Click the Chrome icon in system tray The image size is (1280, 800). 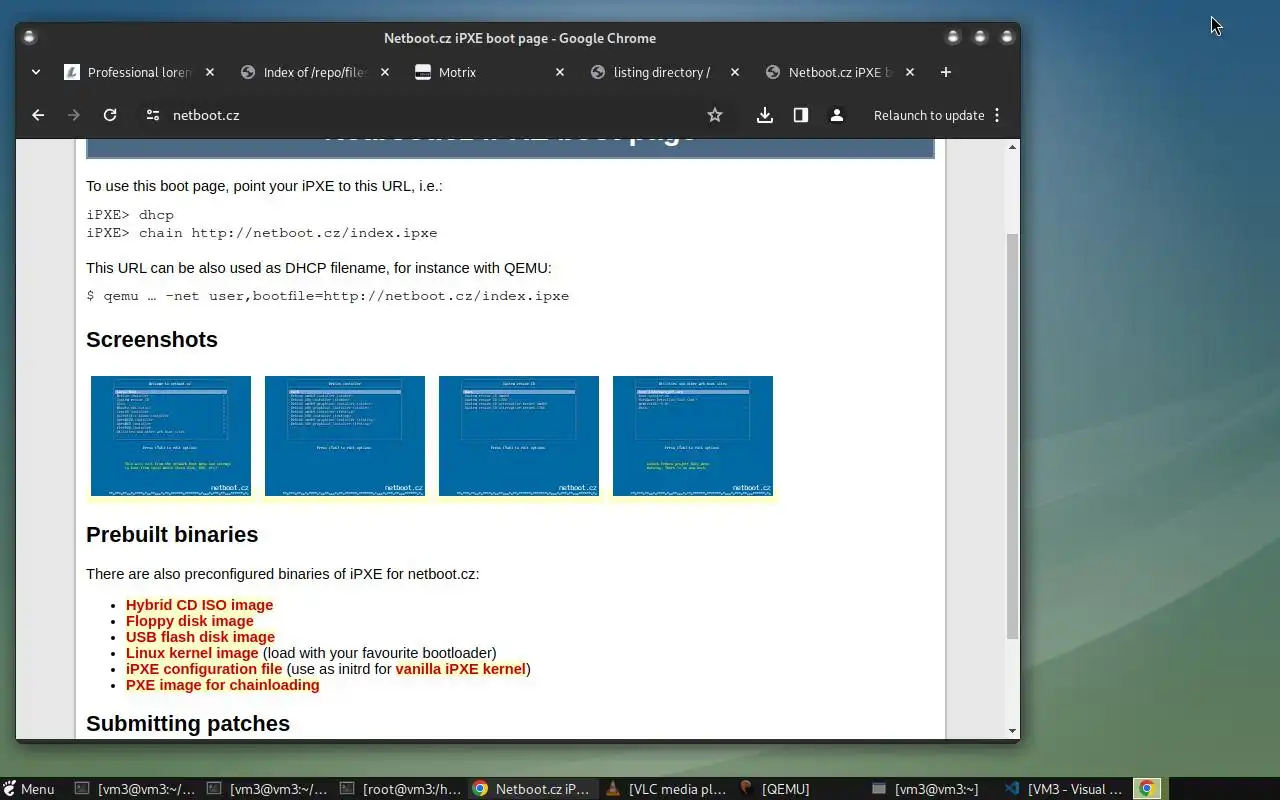(x=1147, y=789)
